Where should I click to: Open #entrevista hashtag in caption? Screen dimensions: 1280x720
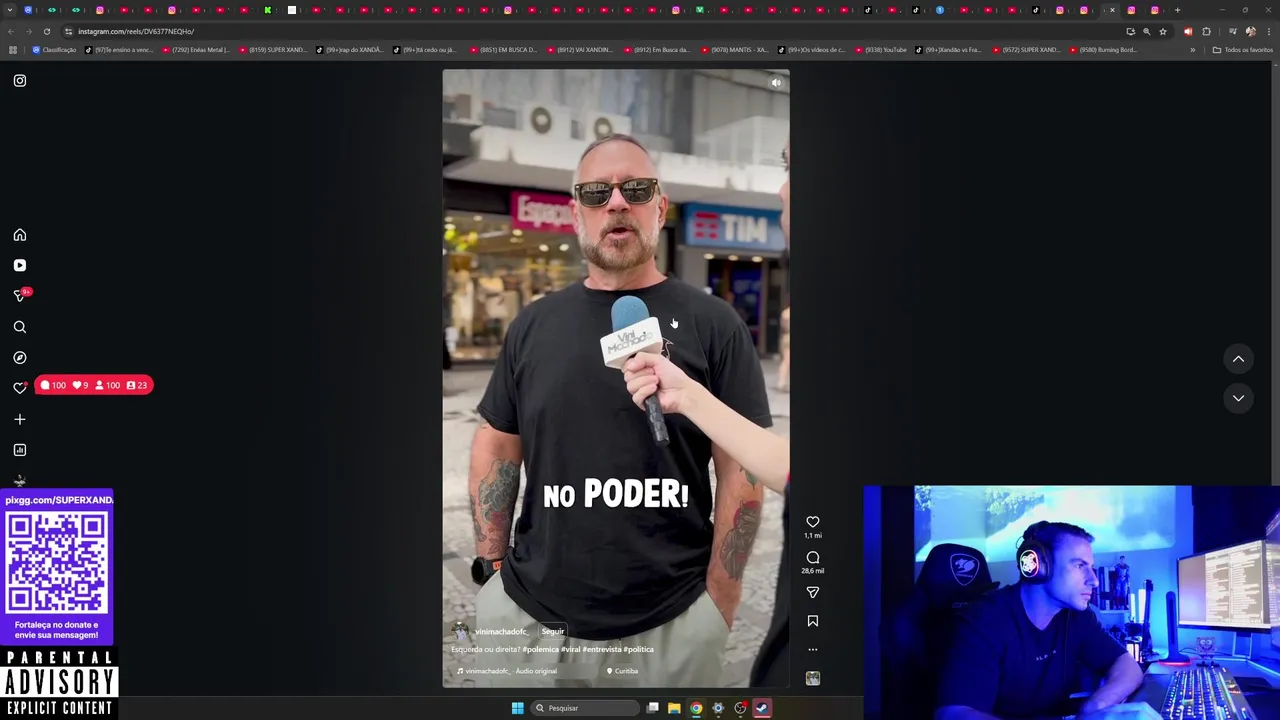(602, 650)
